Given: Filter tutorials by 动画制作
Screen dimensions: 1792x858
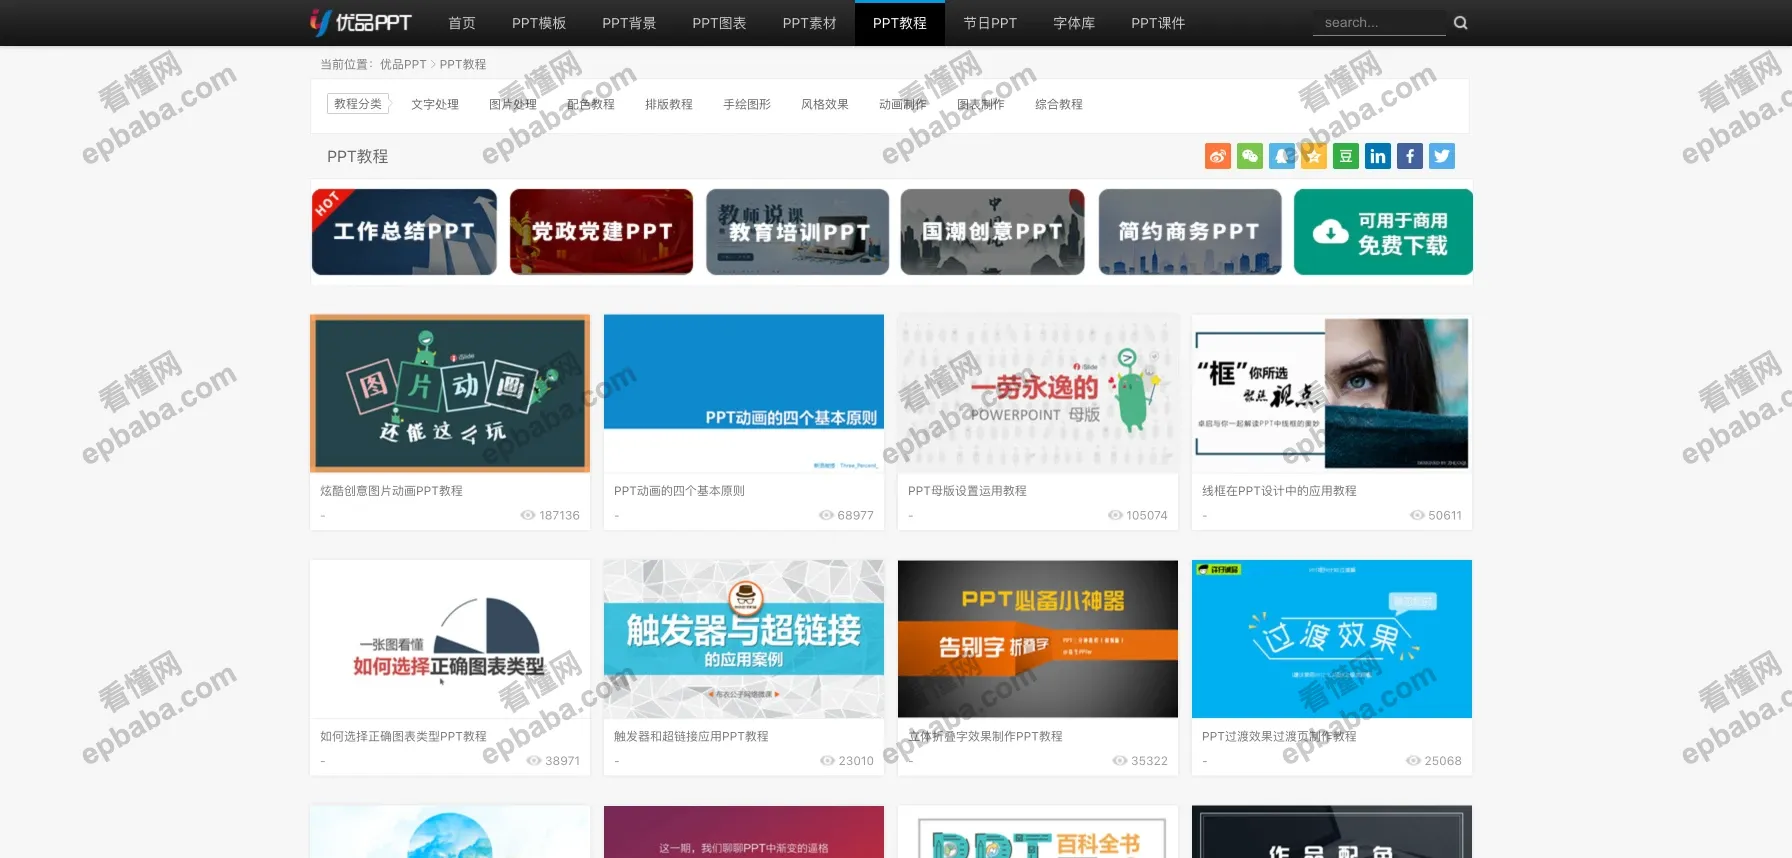Looking at the screenshot, I should click(903, 104).
